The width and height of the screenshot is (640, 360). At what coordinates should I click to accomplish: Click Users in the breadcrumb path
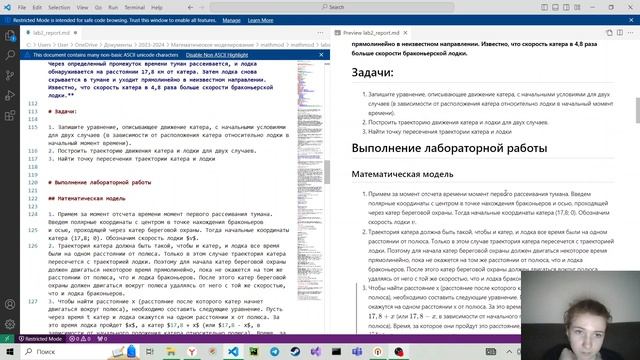(44, 45)
